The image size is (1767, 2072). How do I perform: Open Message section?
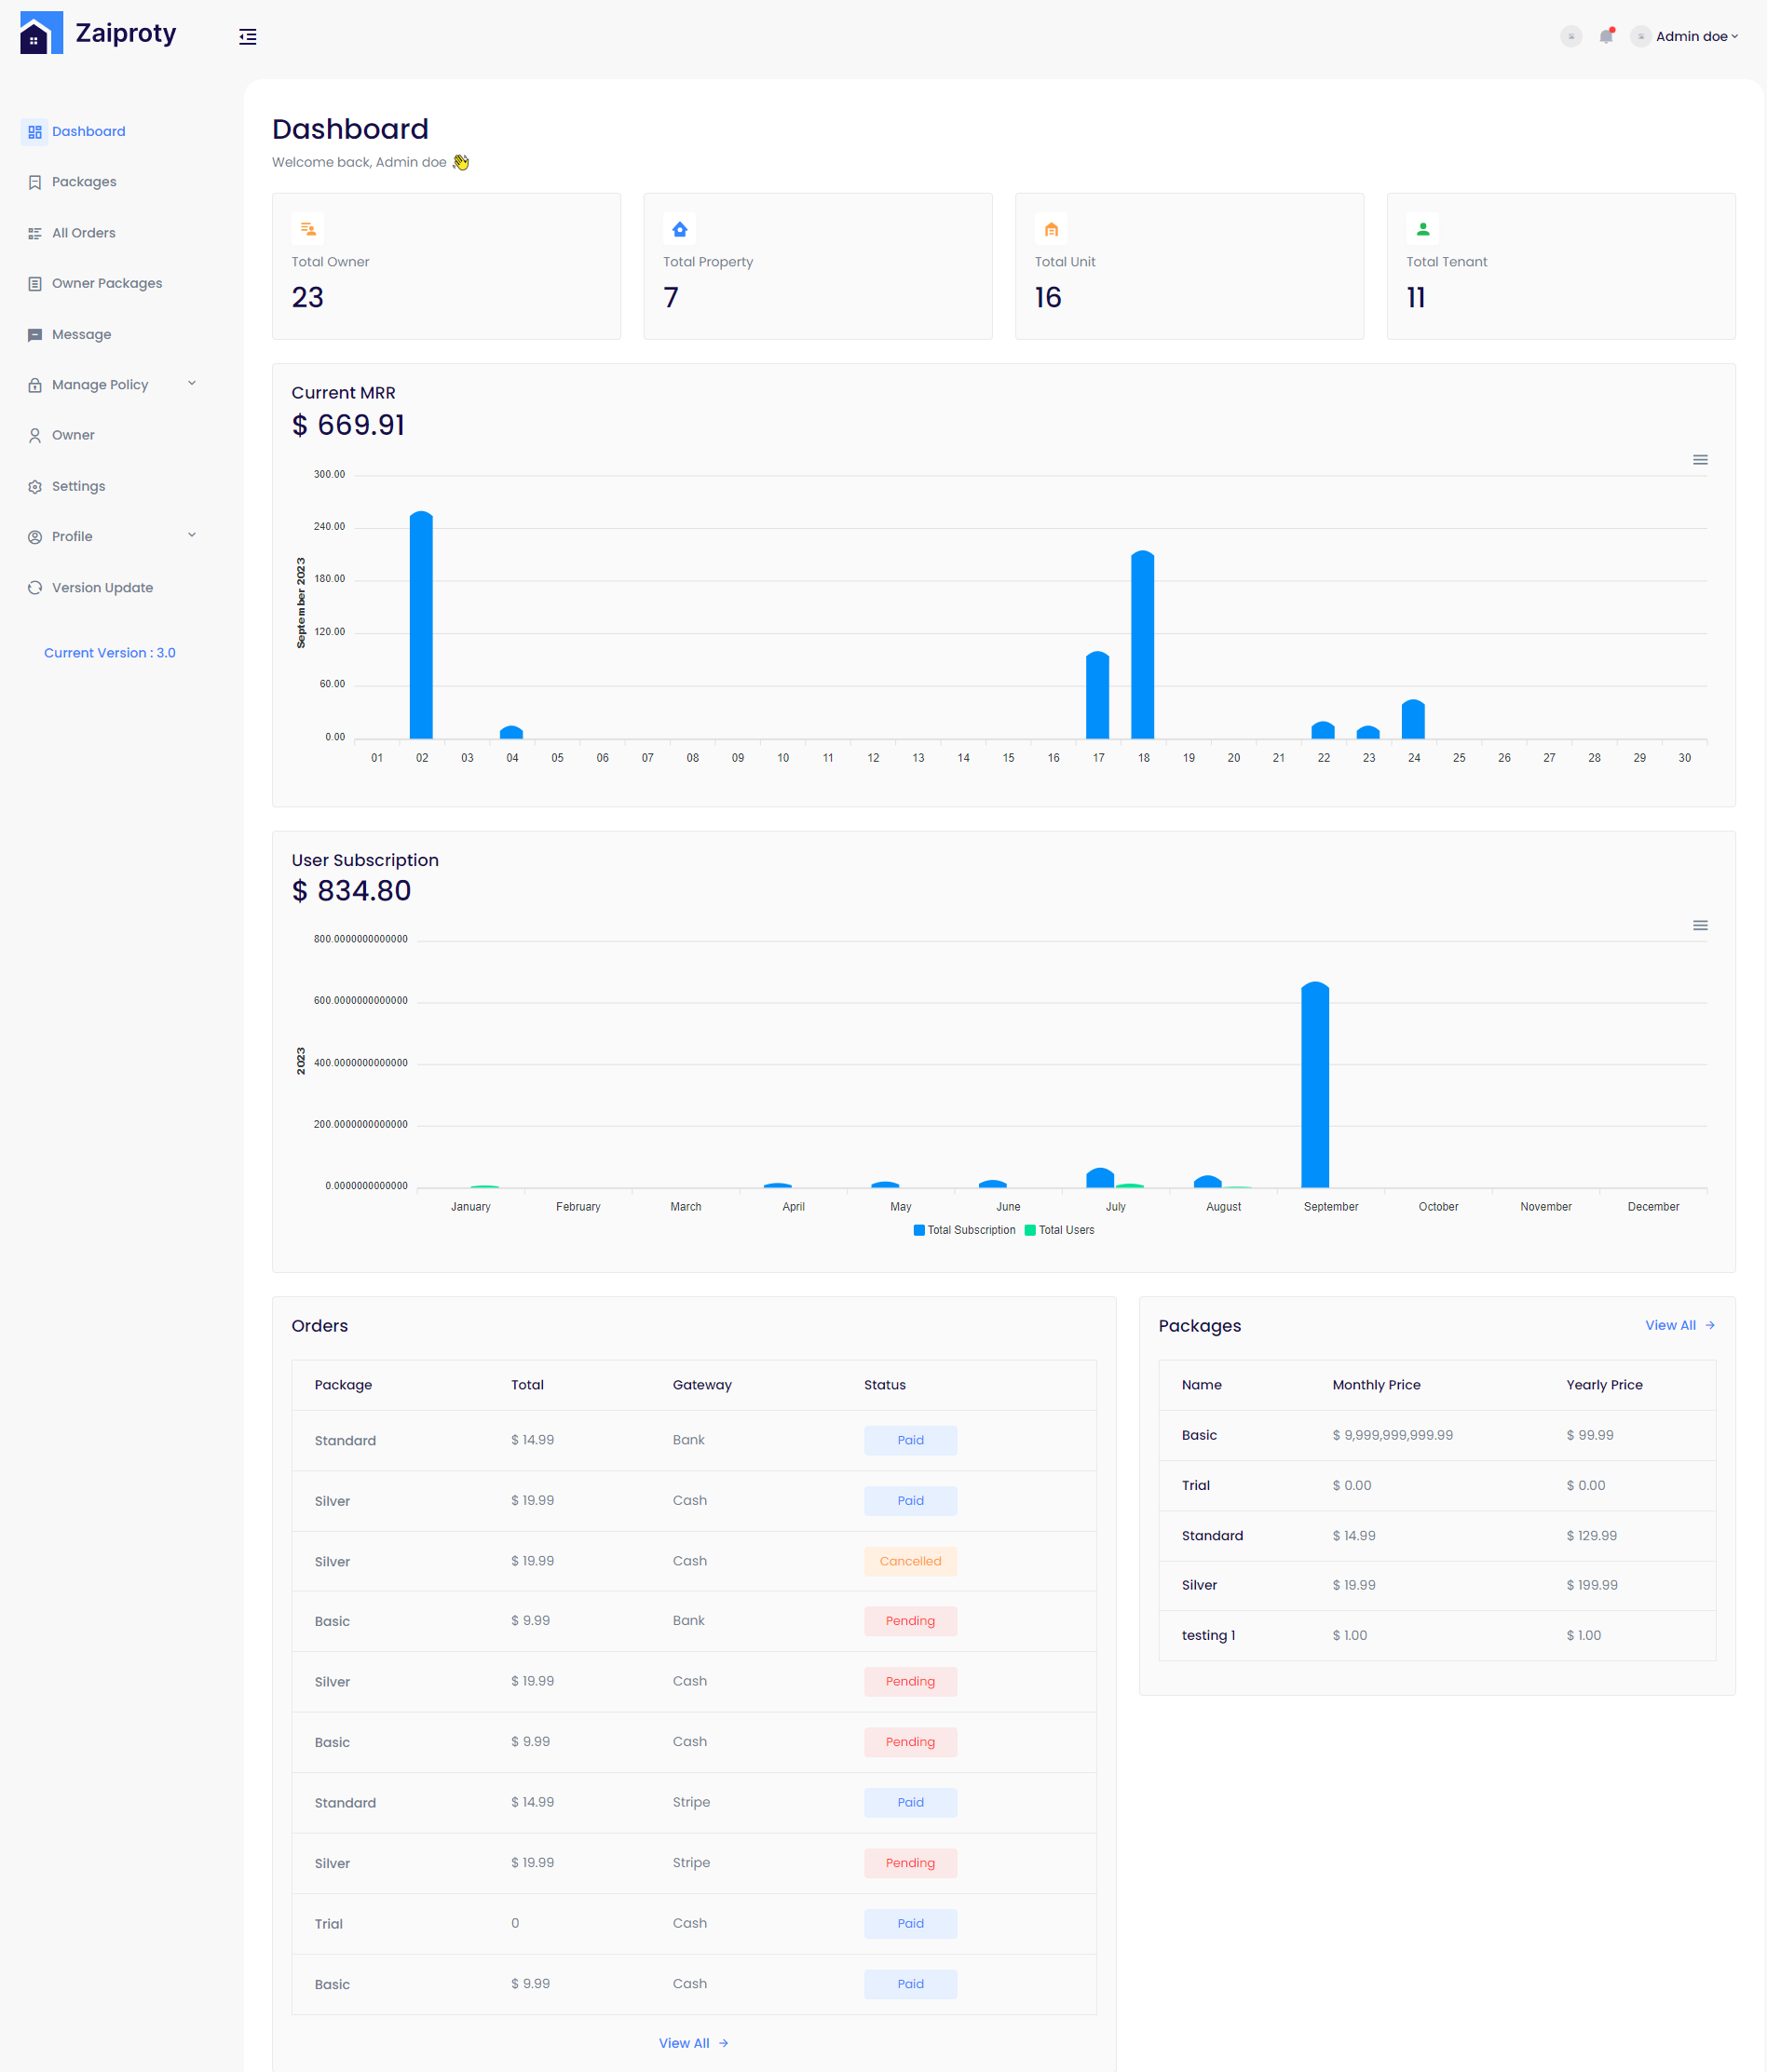click(81, 335)
